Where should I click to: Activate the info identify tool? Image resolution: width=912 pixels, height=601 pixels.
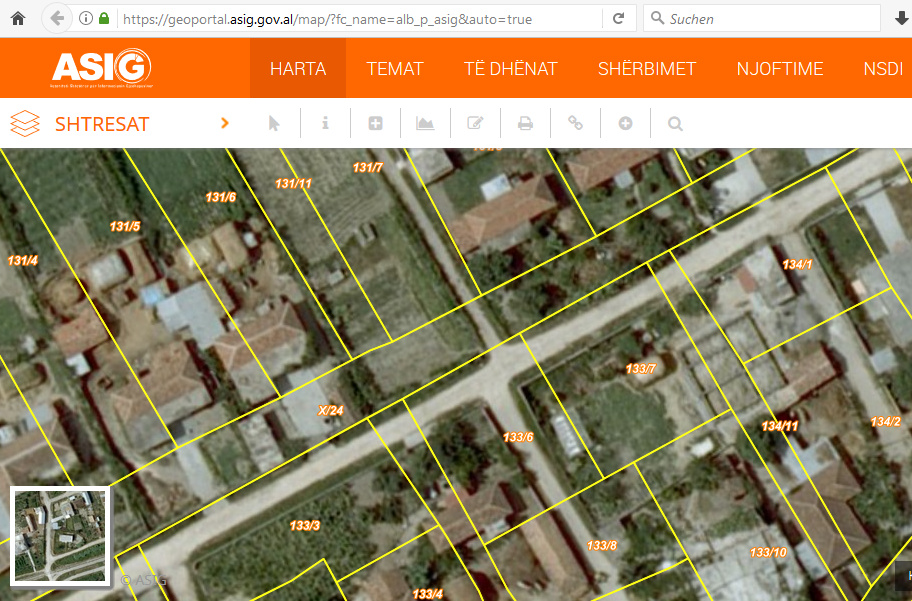[x=325, y=124]
